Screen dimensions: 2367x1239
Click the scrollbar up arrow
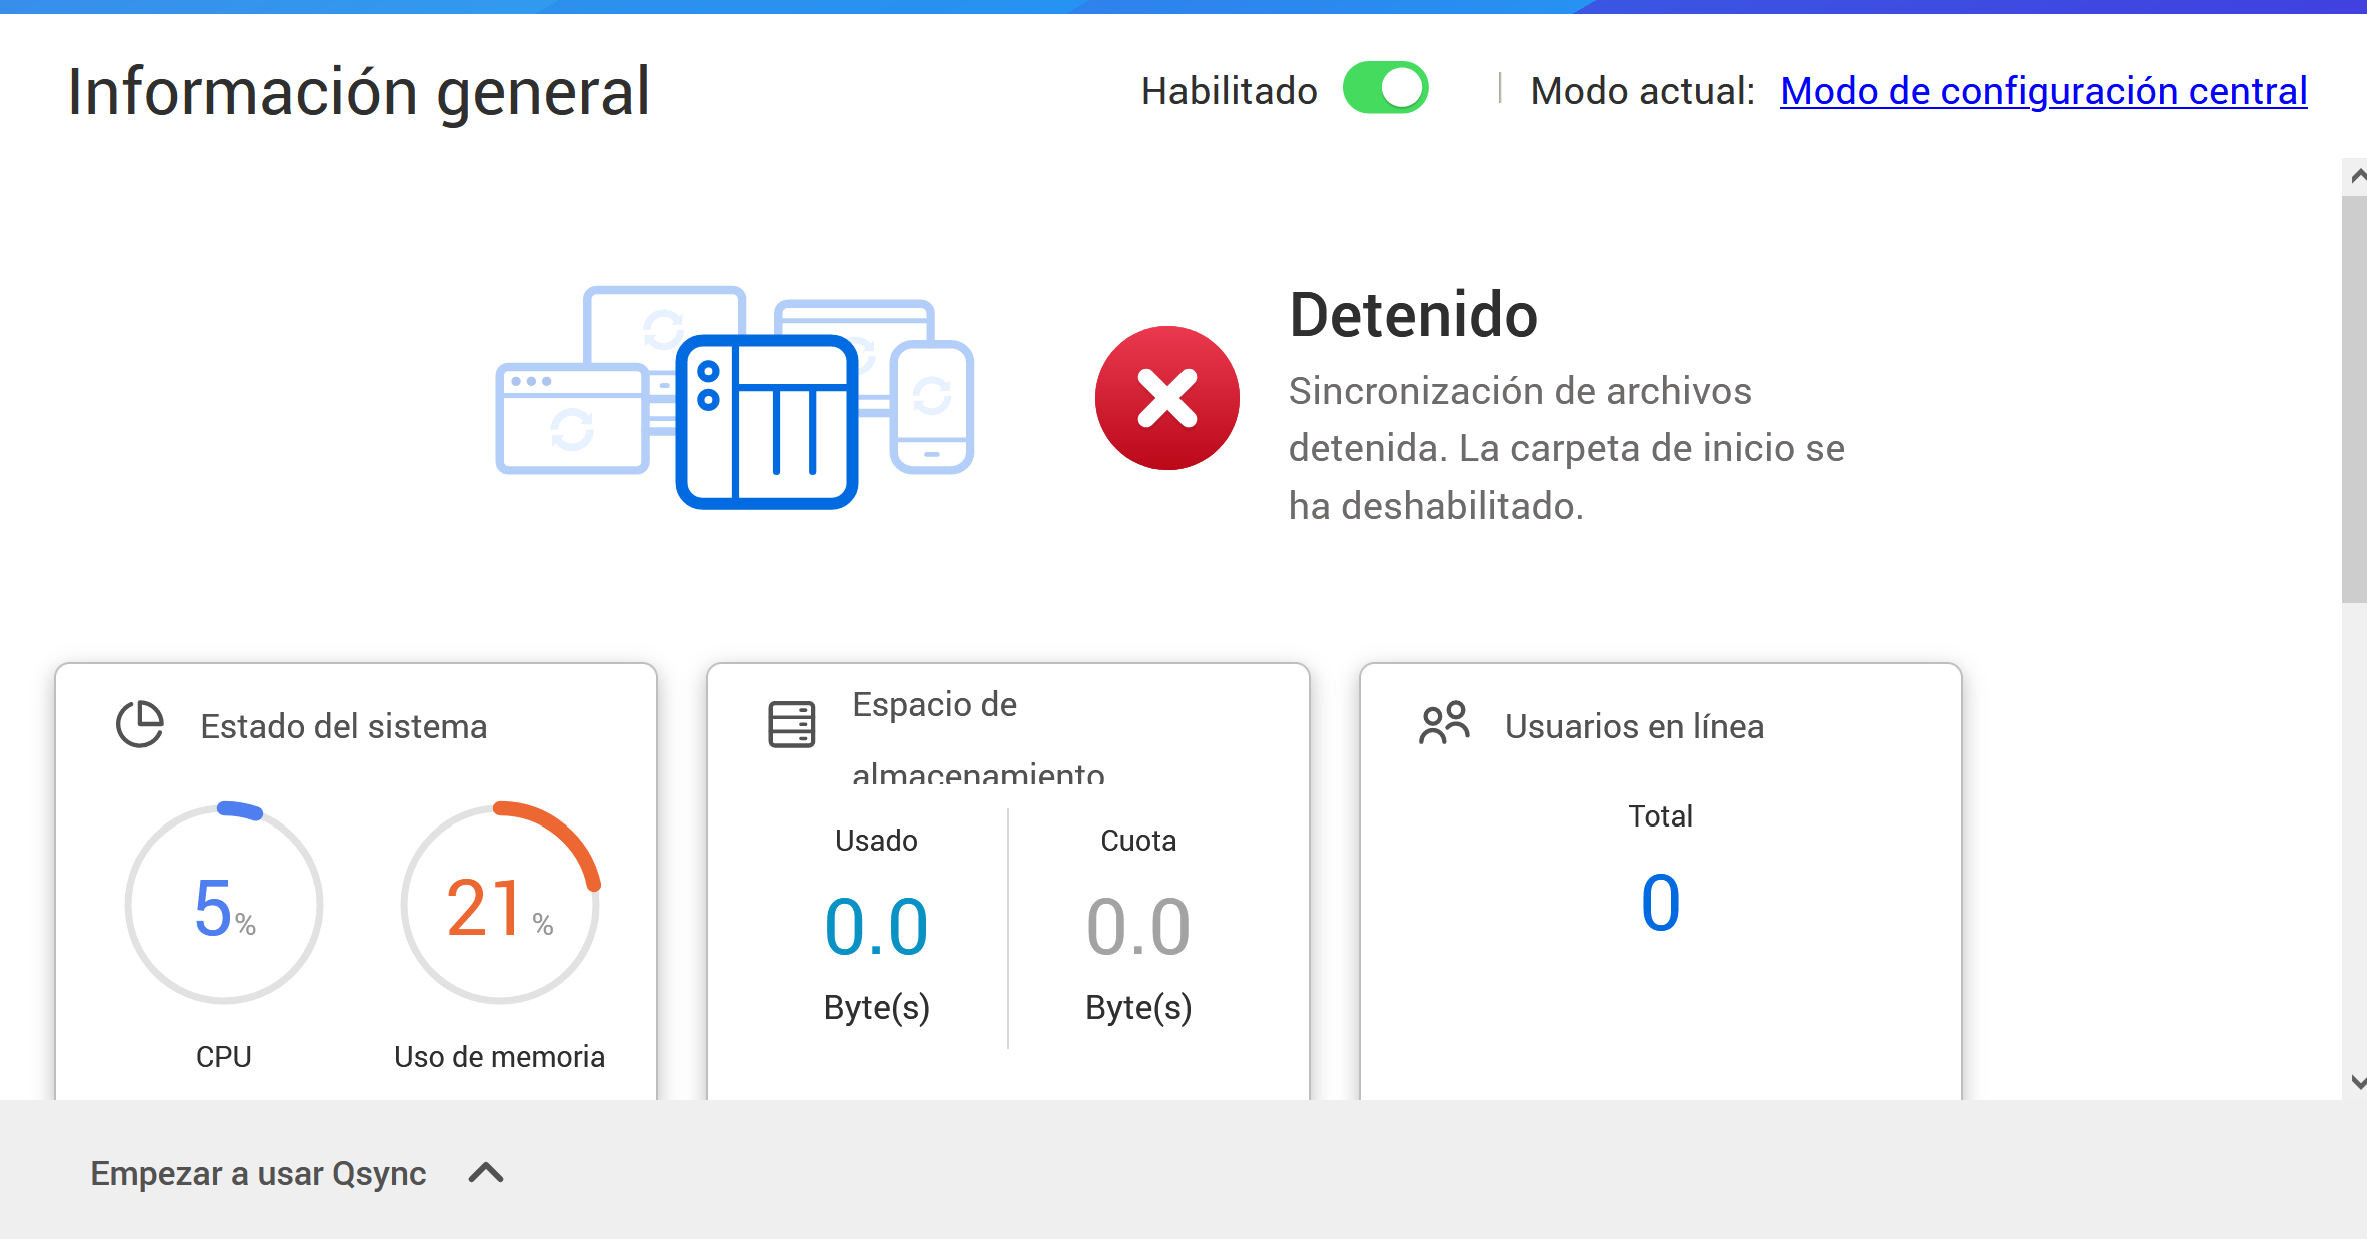2357,176
